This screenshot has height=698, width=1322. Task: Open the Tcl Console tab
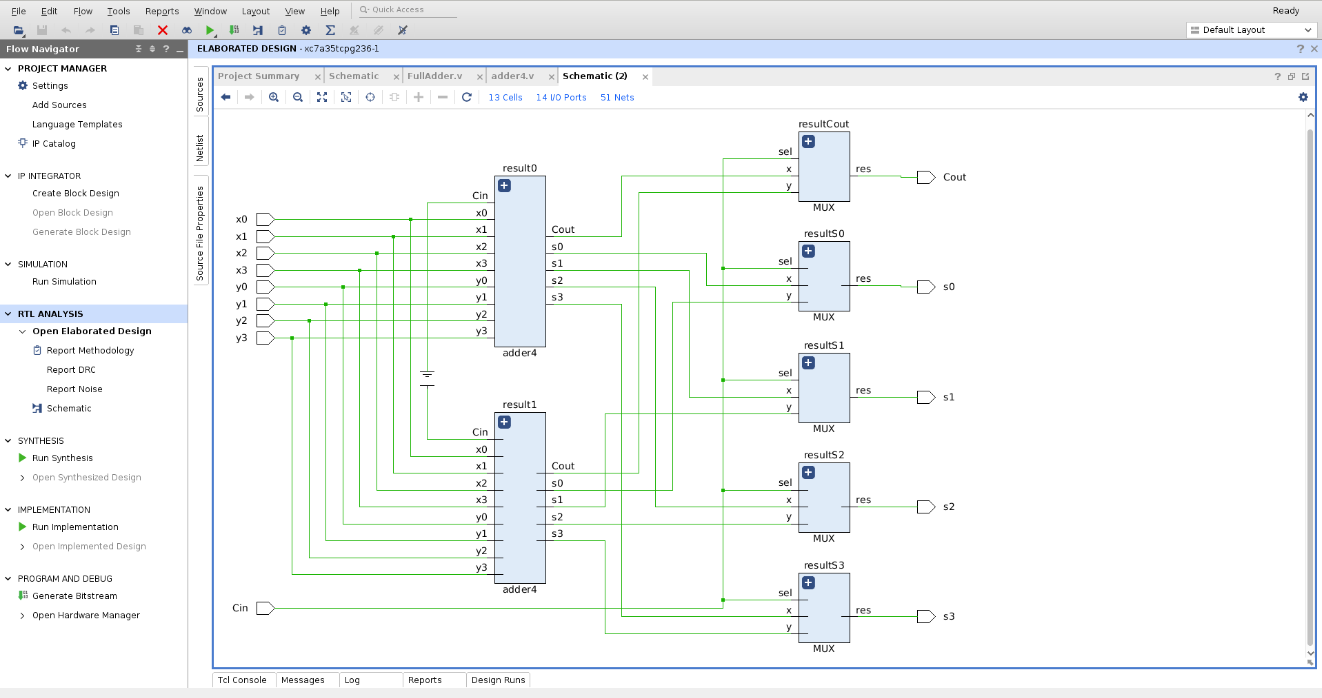243,680
